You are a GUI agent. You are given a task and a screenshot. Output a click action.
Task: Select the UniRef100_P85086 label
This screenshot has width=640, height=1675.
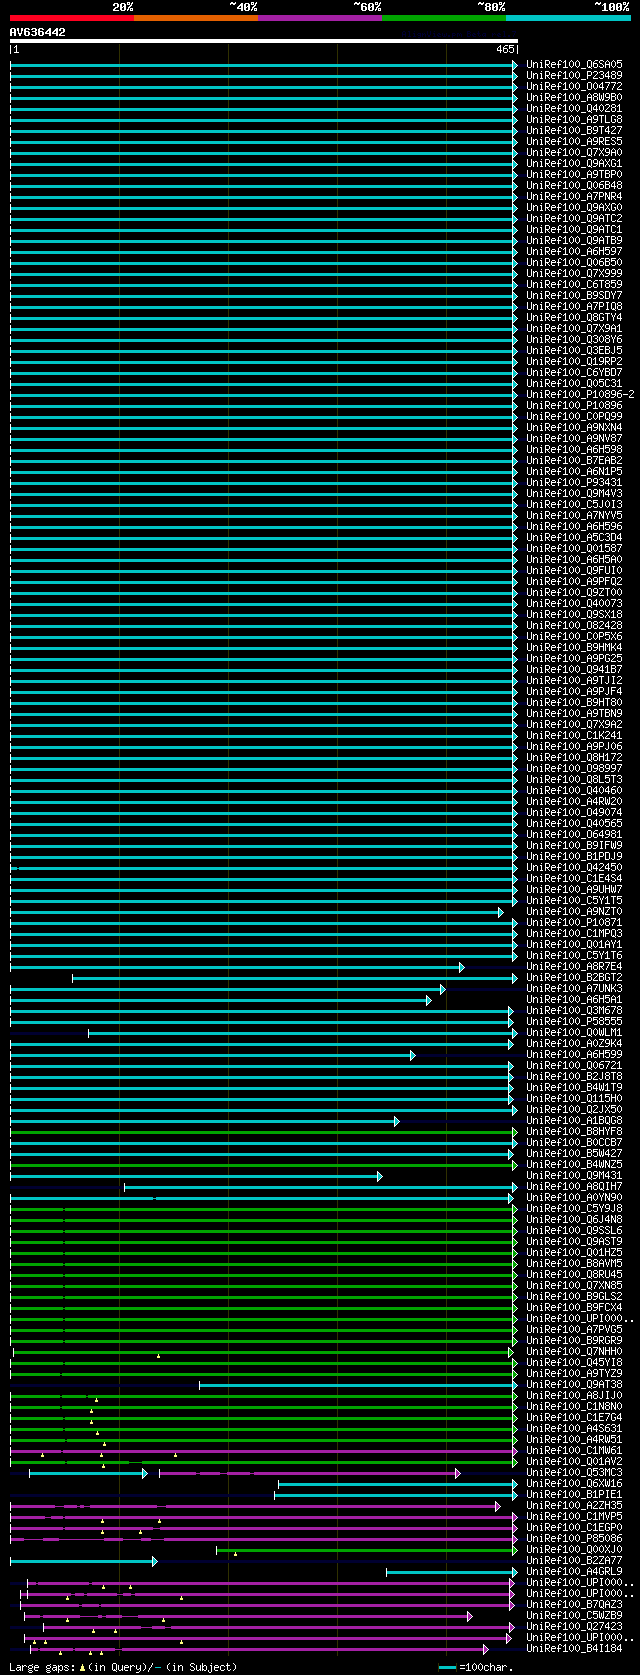(574, 1538)
